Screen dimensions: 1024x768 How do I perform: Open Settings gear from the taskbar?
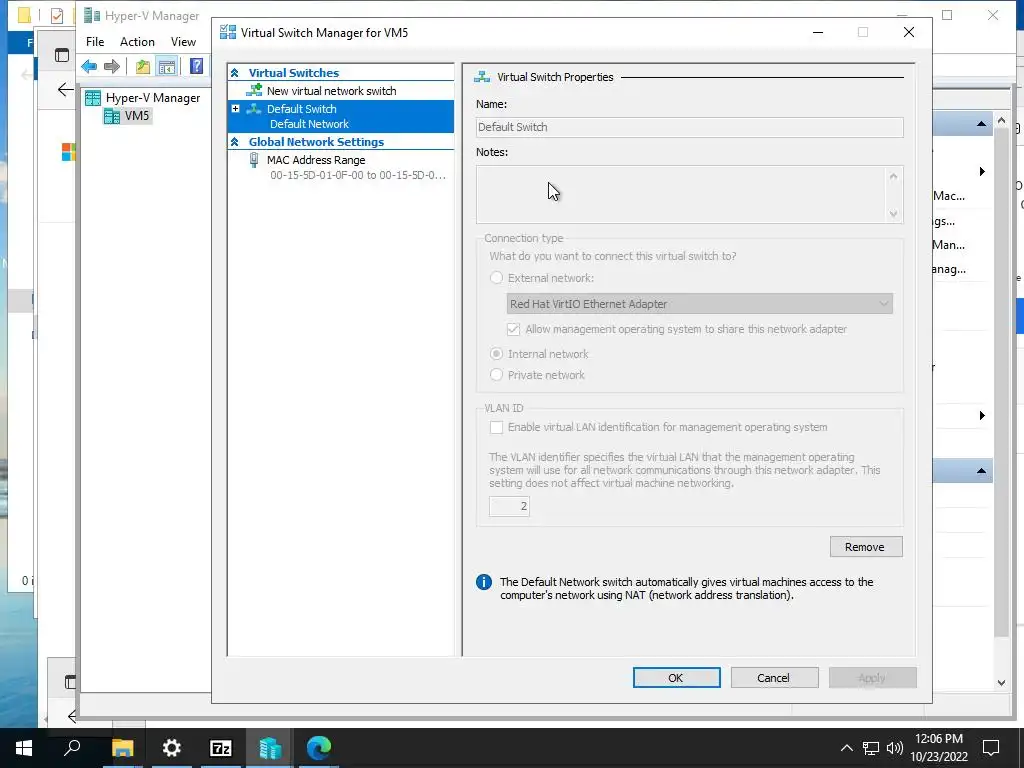point(171,748)
